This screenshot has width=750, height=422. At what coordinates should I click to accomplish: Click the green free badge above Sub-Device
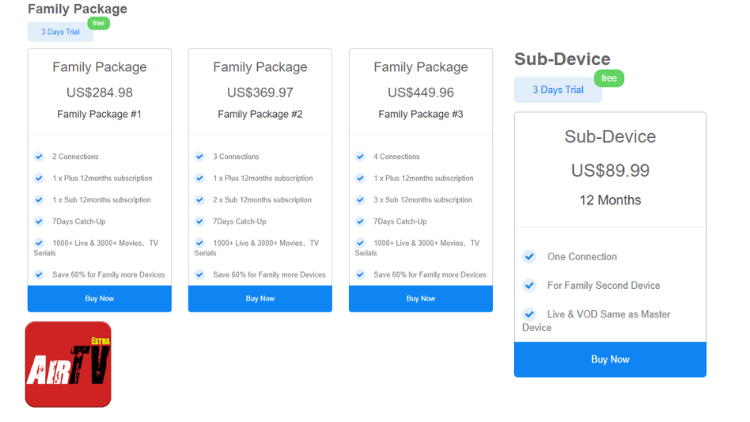tap(608, 78)
